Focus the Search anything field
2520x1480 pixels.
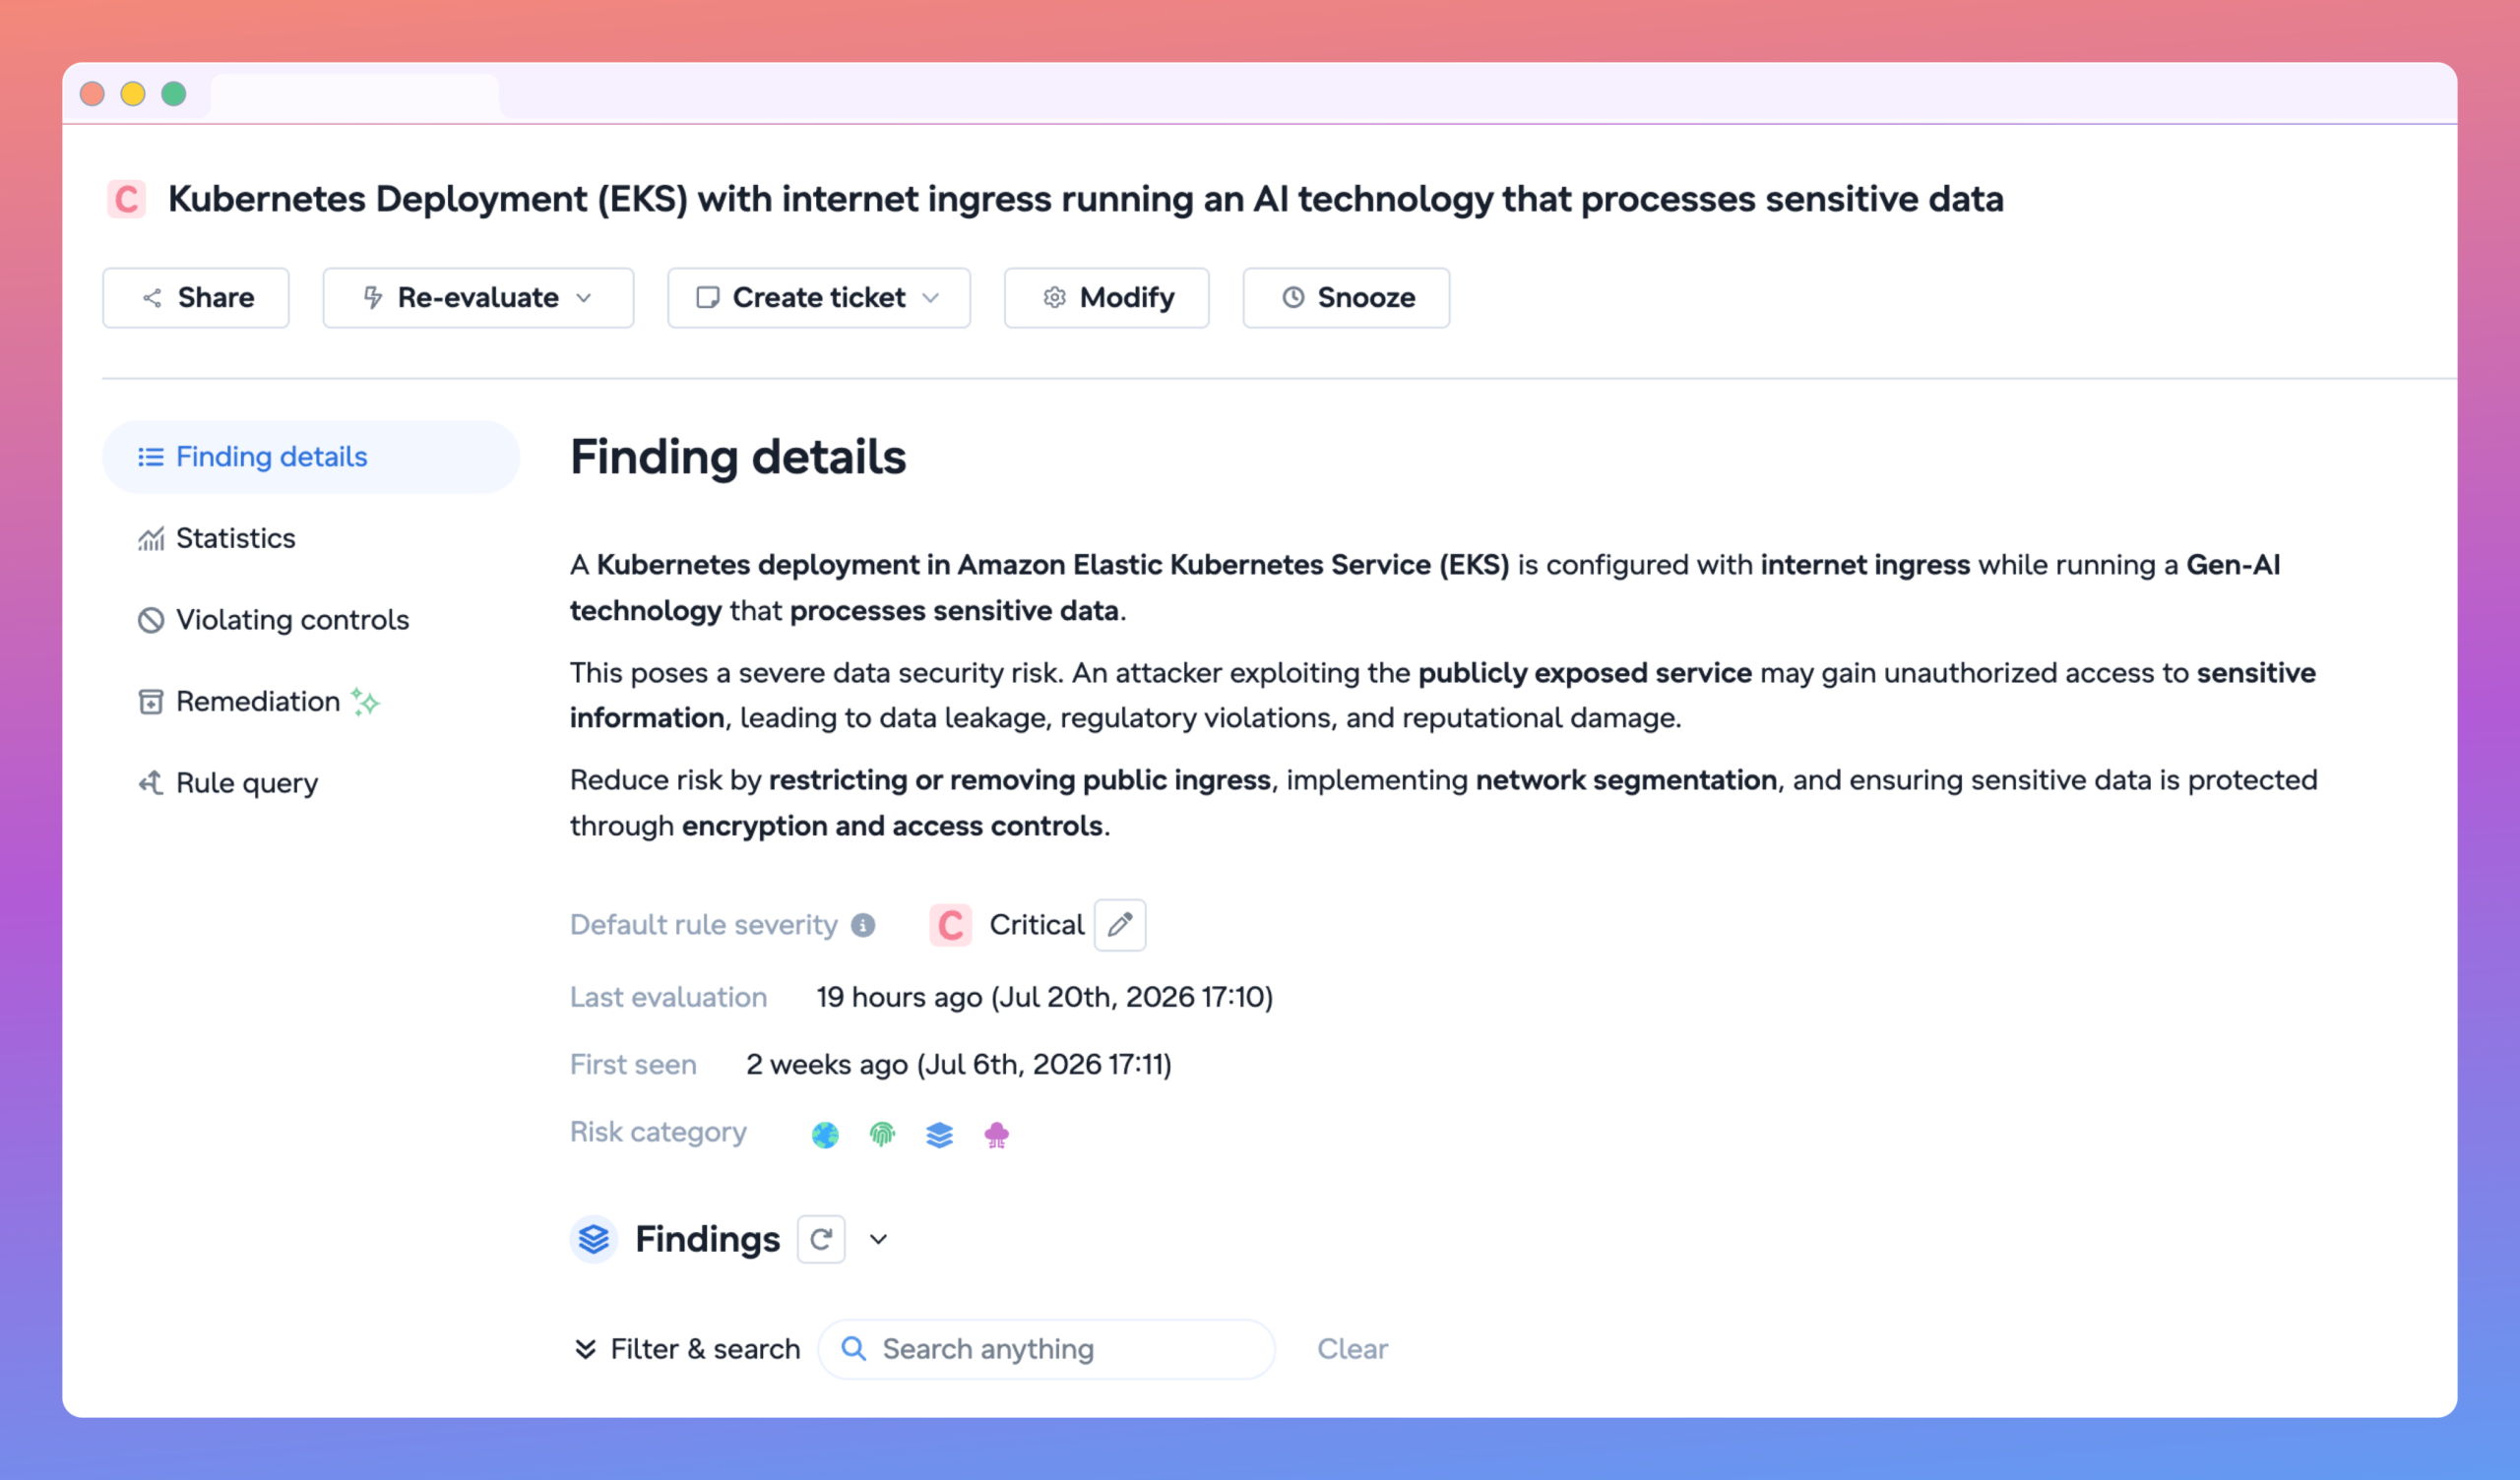[1047, 1349]
